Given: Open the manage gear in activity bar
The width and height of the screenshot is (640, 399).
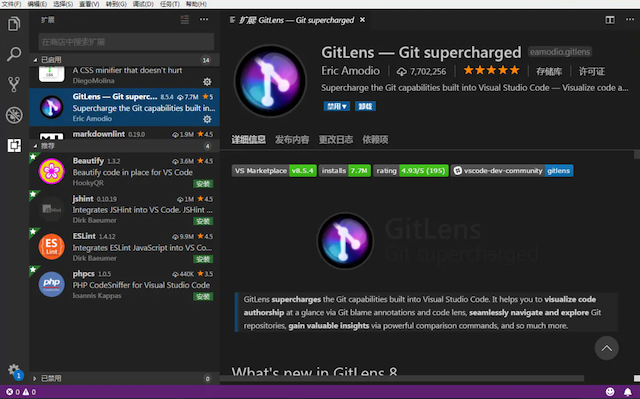Looking at the screenshot, I should 14,370.
